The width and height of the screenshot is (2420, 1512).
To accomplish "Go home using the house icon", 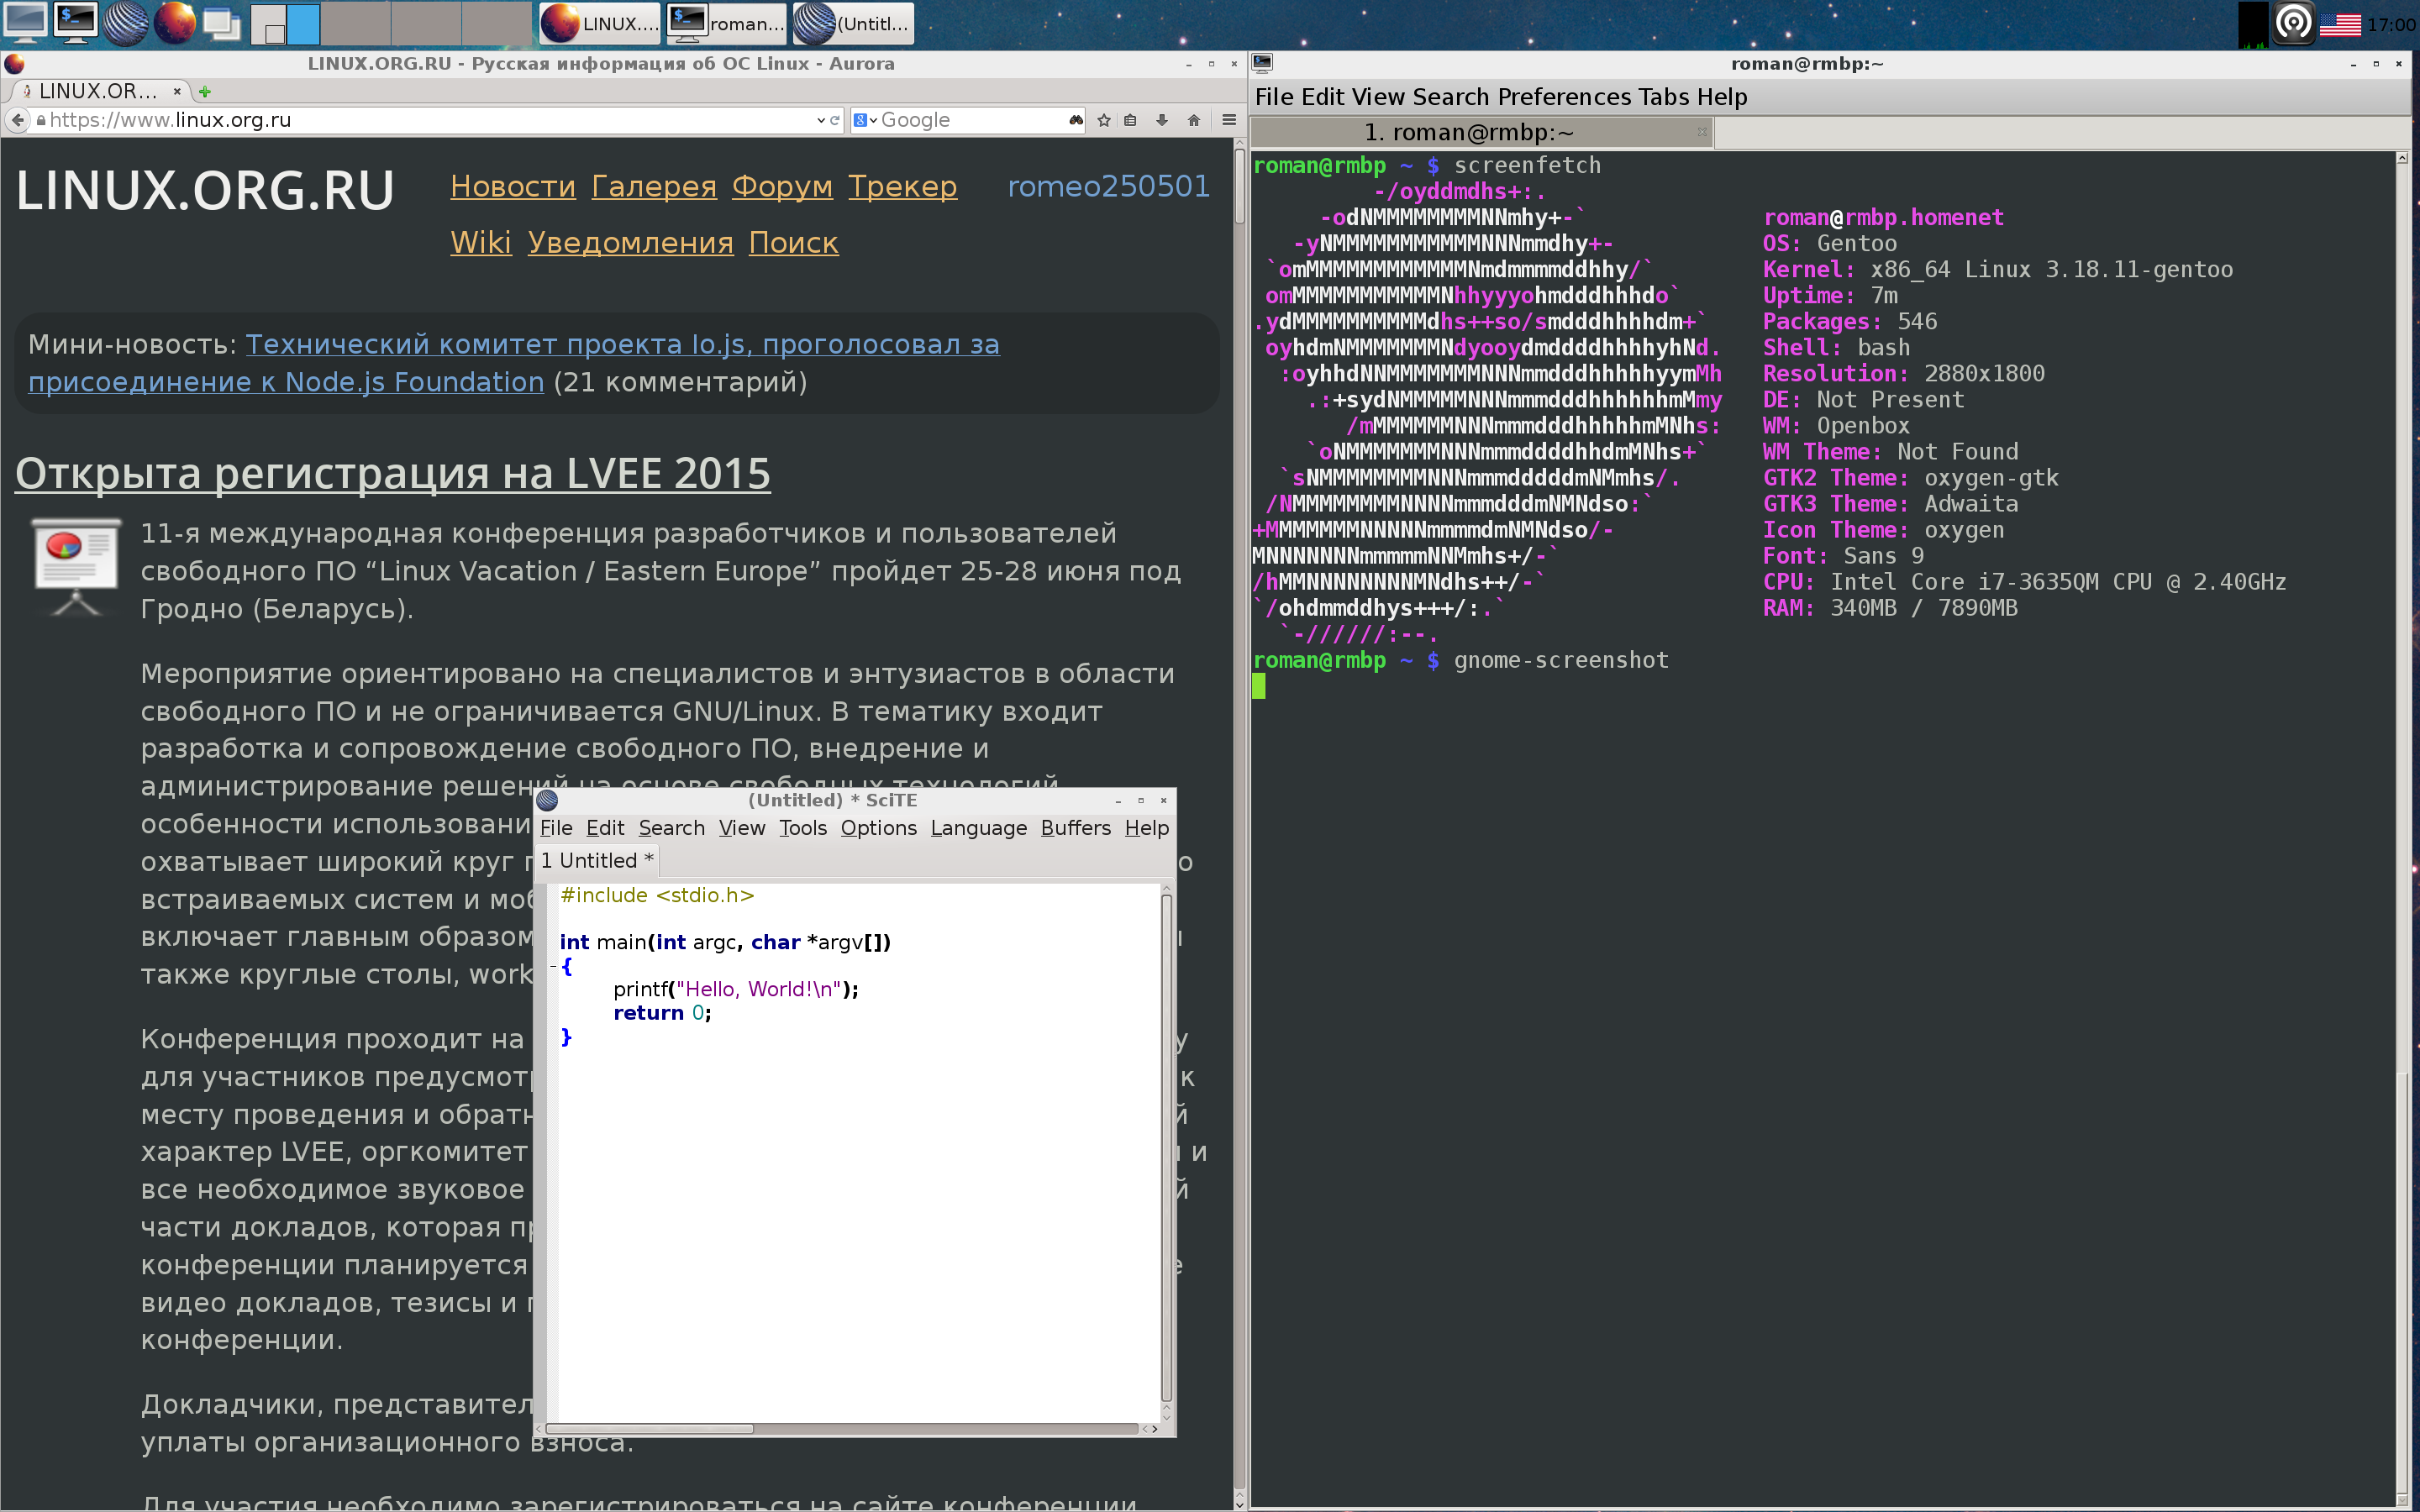I will (x=1193, y=120).
